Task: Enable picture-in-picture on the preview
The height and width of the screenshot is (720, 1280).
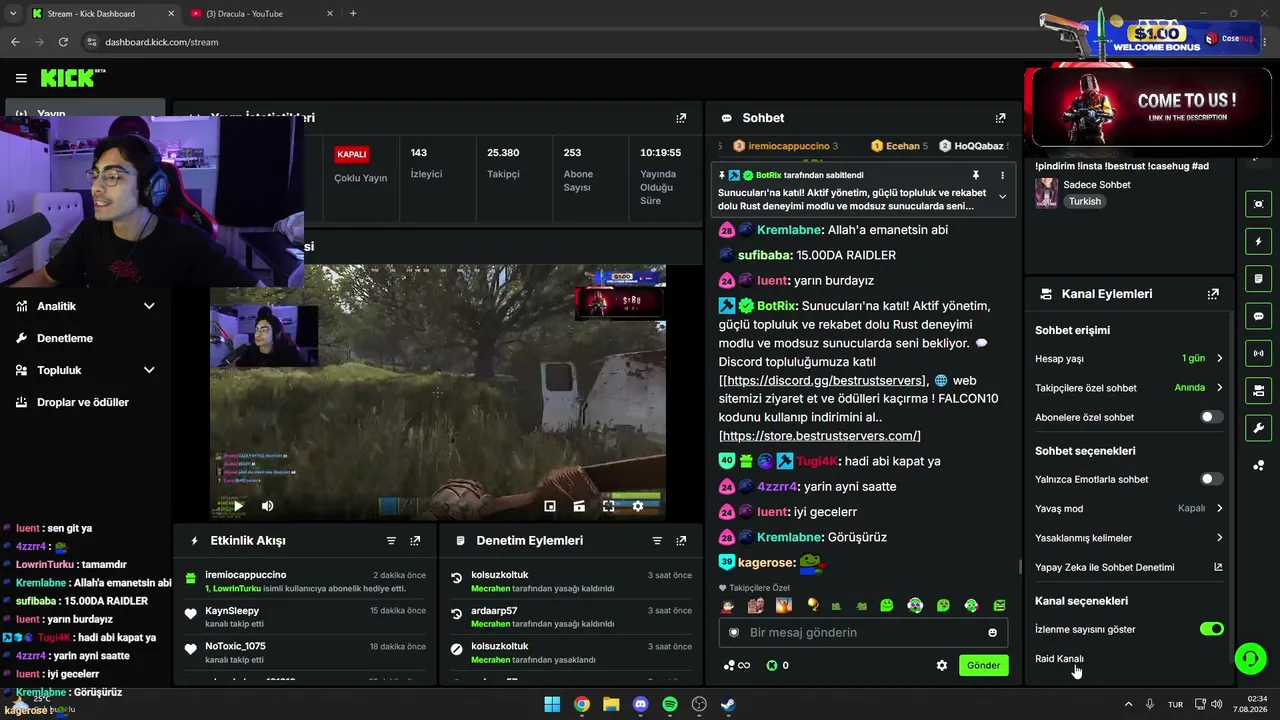Action: [549, 506]
